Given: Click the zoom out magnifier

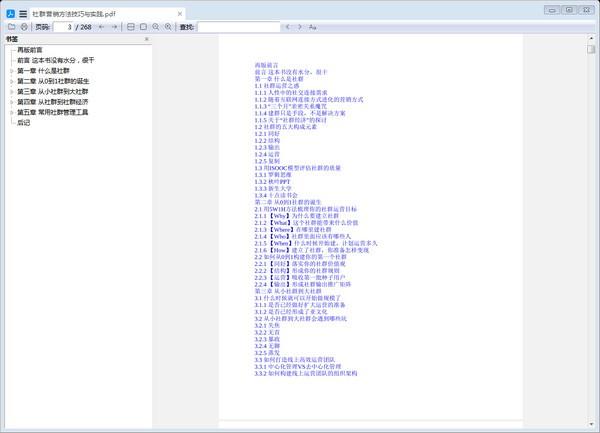Looking at the screenshot, I should 156,27.
